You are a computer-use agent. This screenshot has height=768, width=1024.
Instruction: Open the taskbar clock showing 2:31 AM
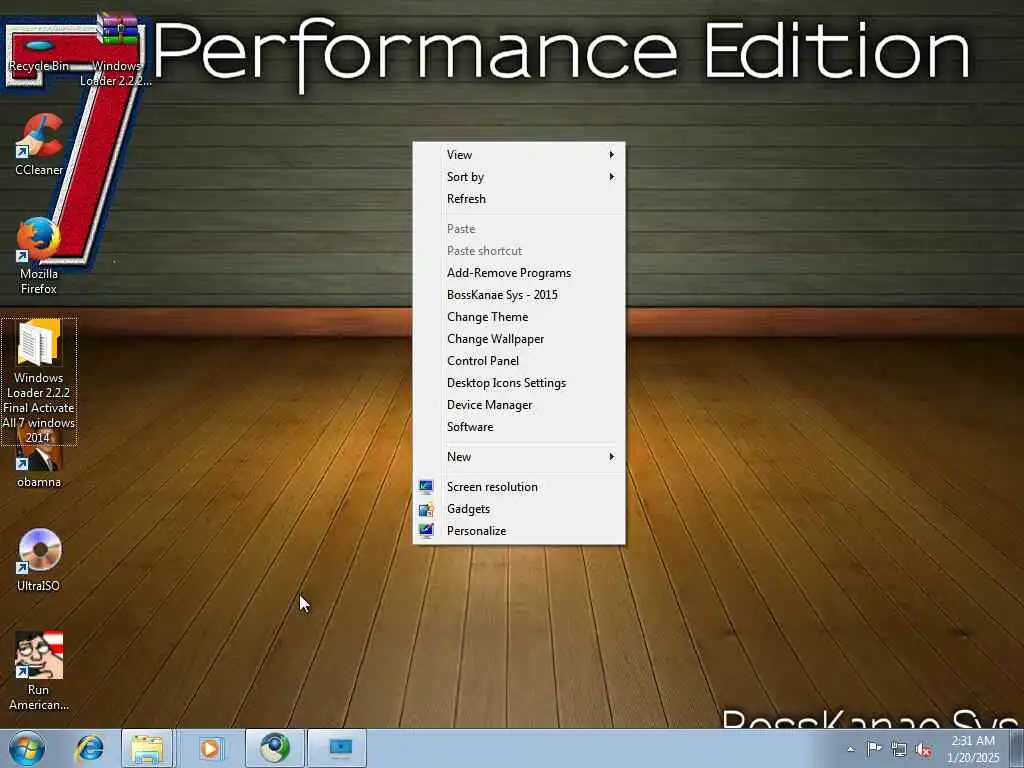(x=973, y=749)
